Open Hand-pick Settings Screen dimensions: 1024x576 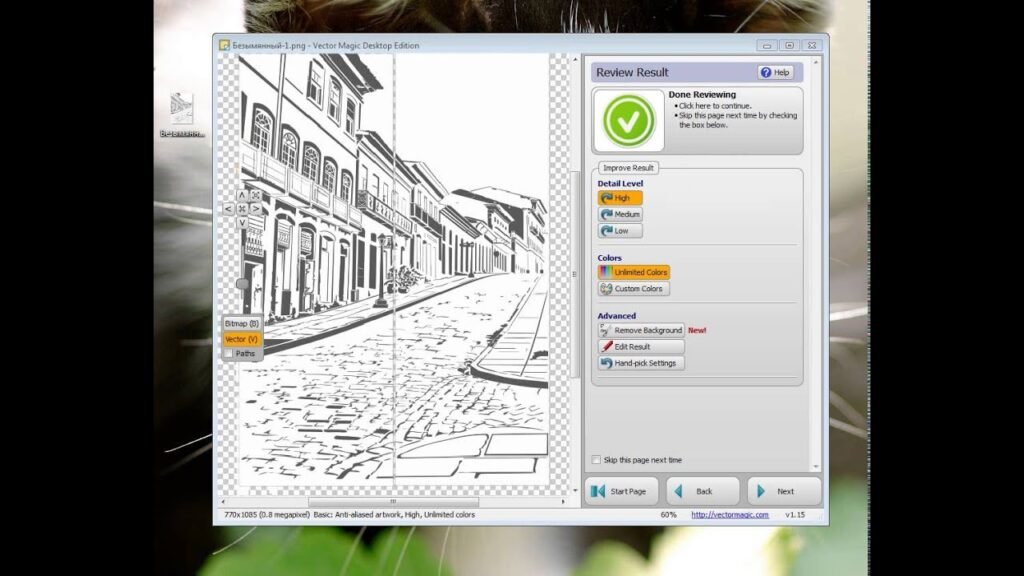click(x=641, y=363)
